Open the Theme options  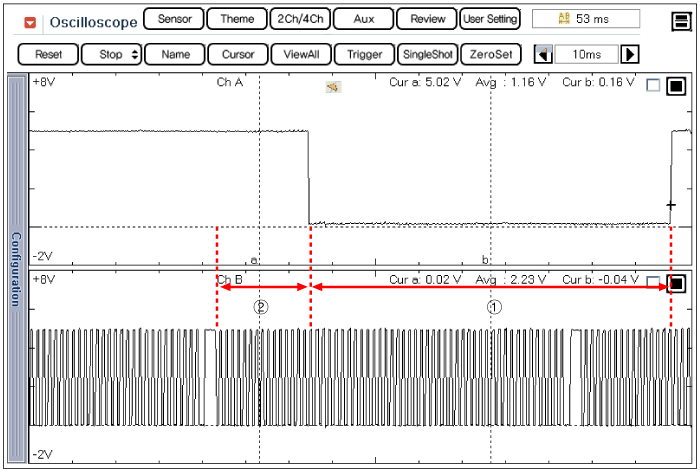pyautogui.click(x=237, y=19)
